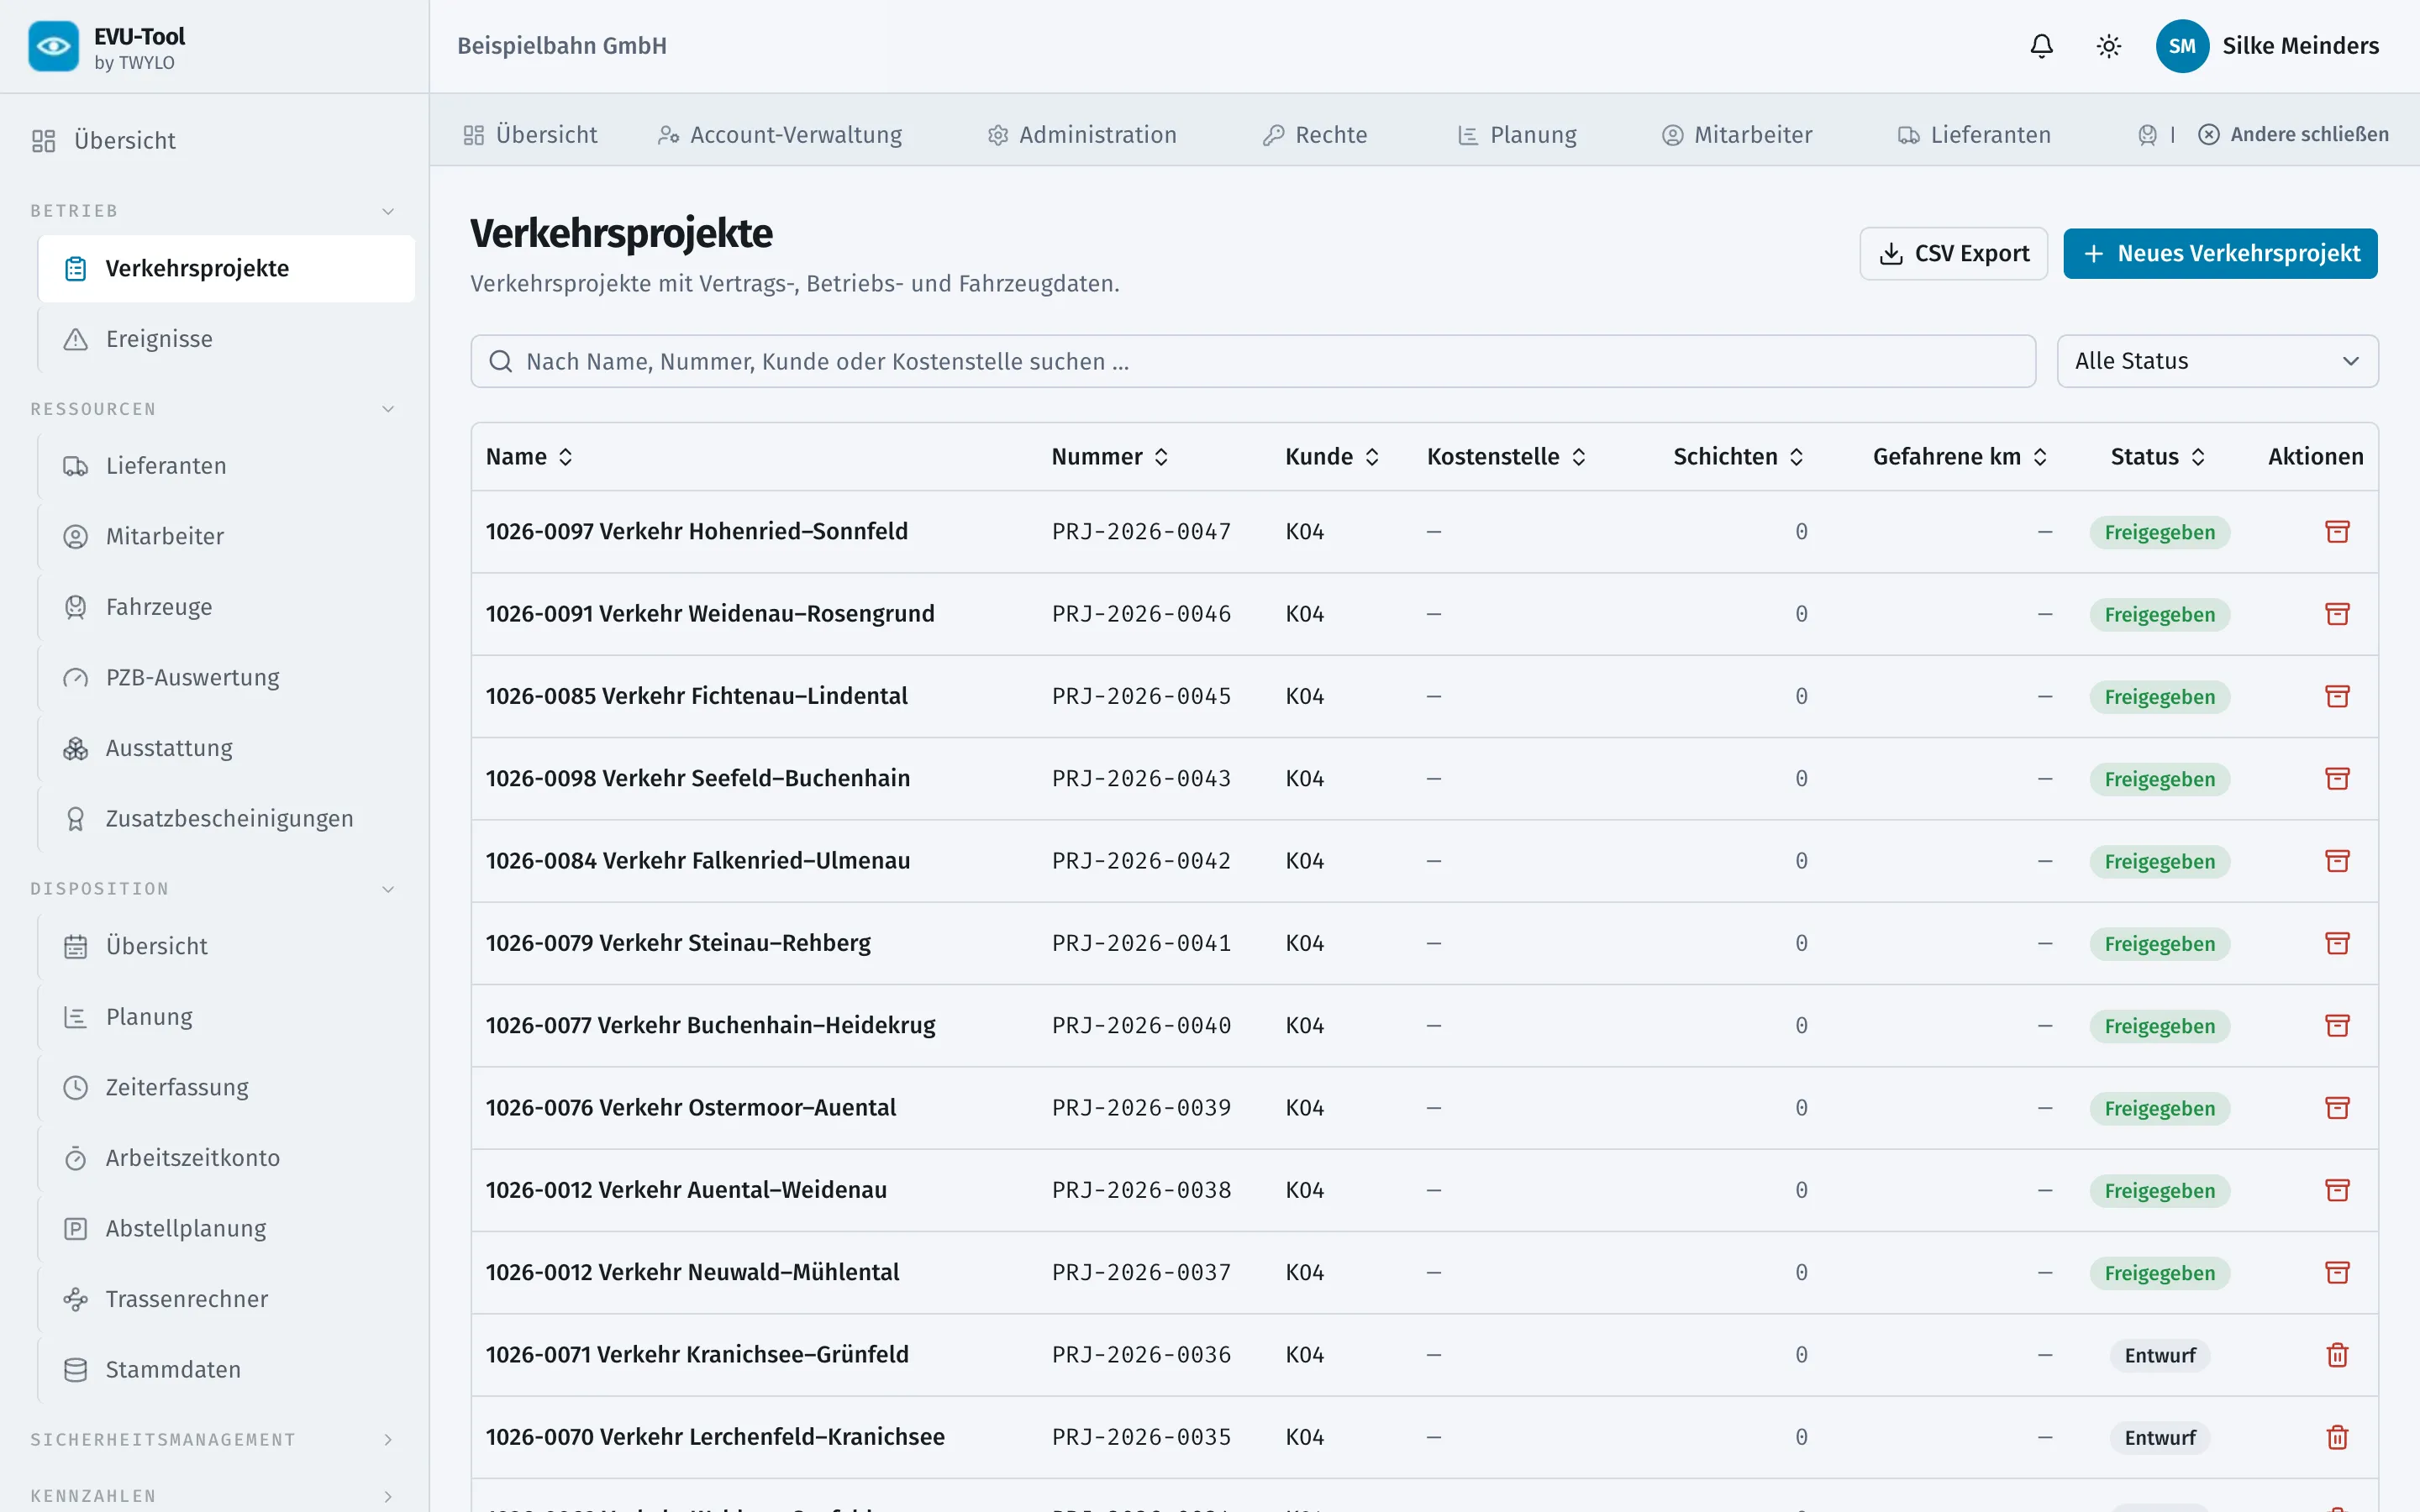Archive project Neuwald–Mühlental
The width and height of the screenshot is (2420, 1512).
[2337, 1272]
